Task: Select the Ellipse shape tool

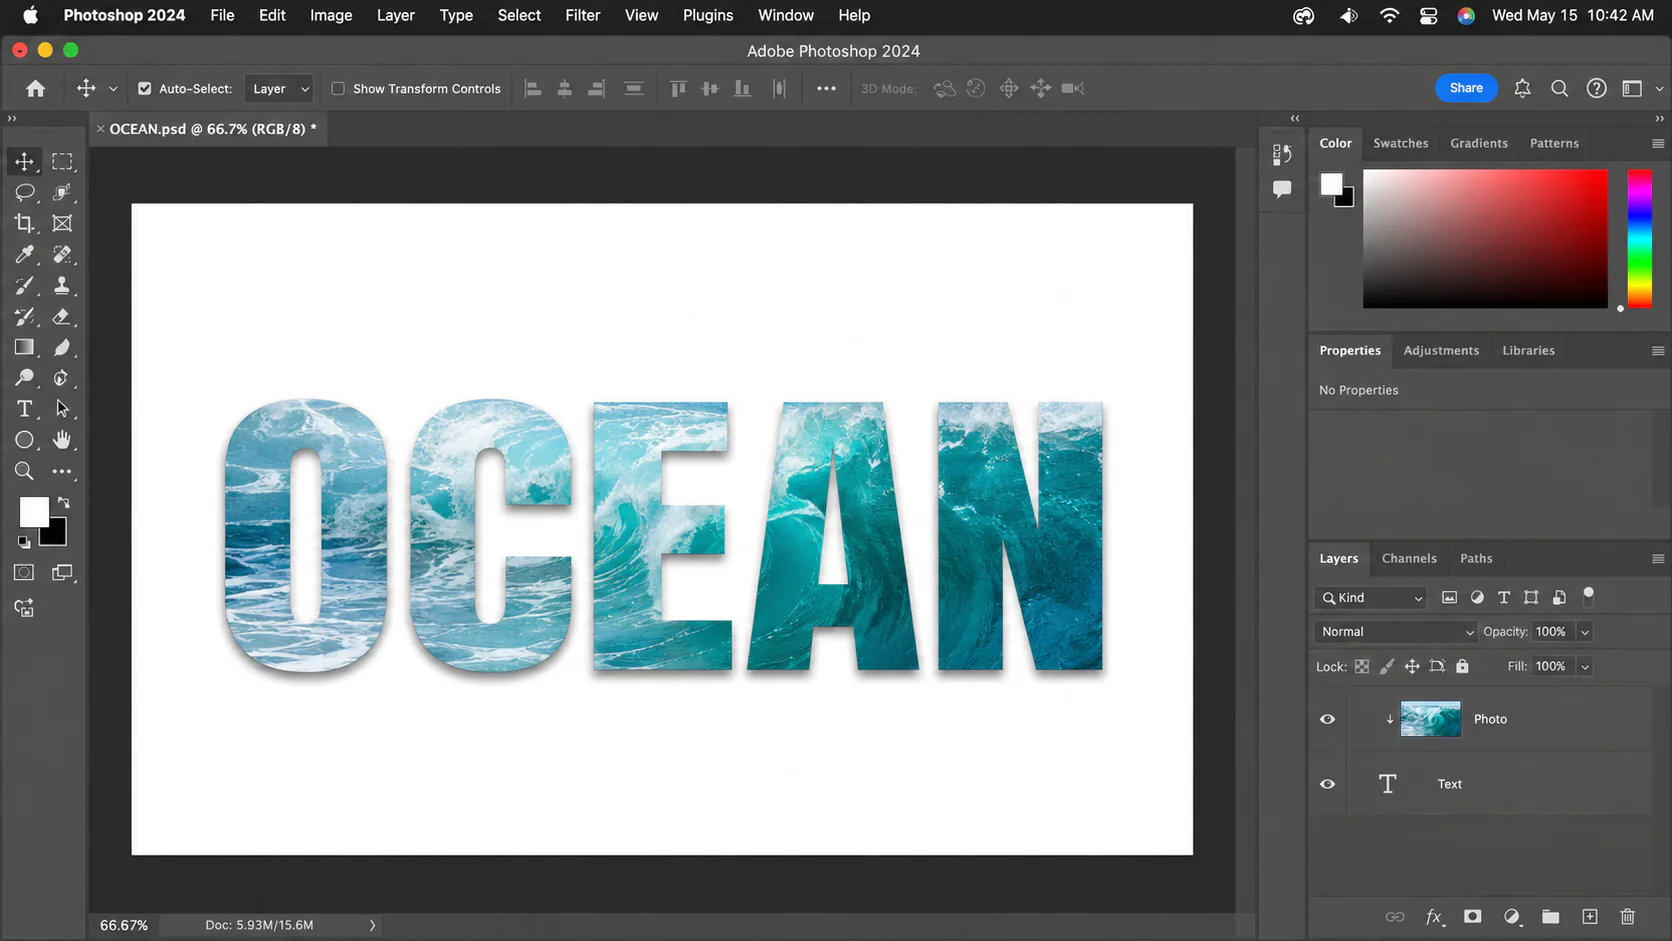Action: pos(24,440)
